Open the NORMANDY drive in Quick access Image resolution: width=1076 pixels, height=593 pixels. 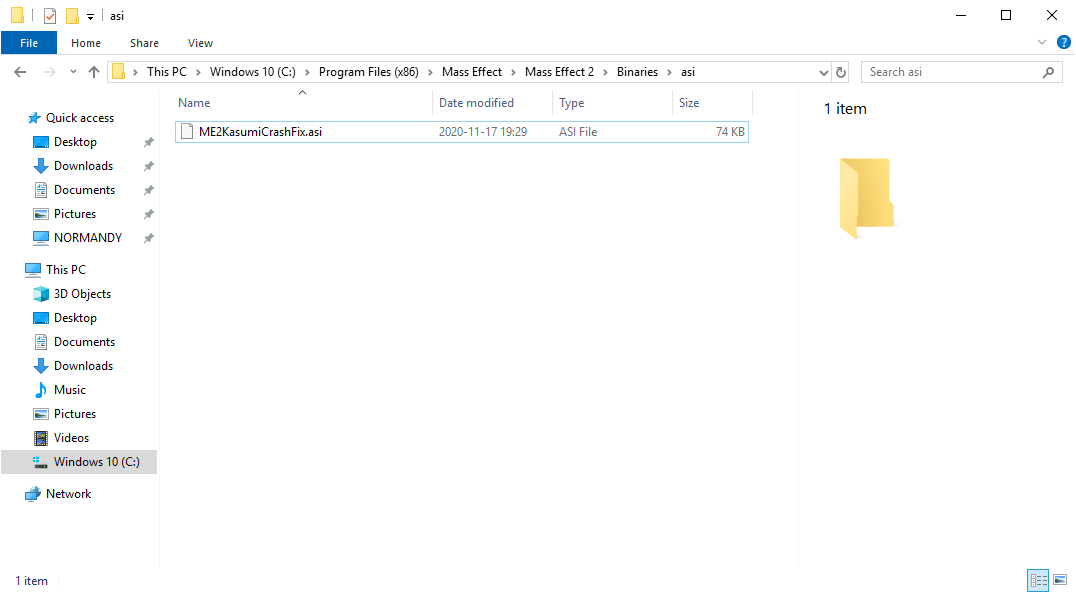point(88,237)
